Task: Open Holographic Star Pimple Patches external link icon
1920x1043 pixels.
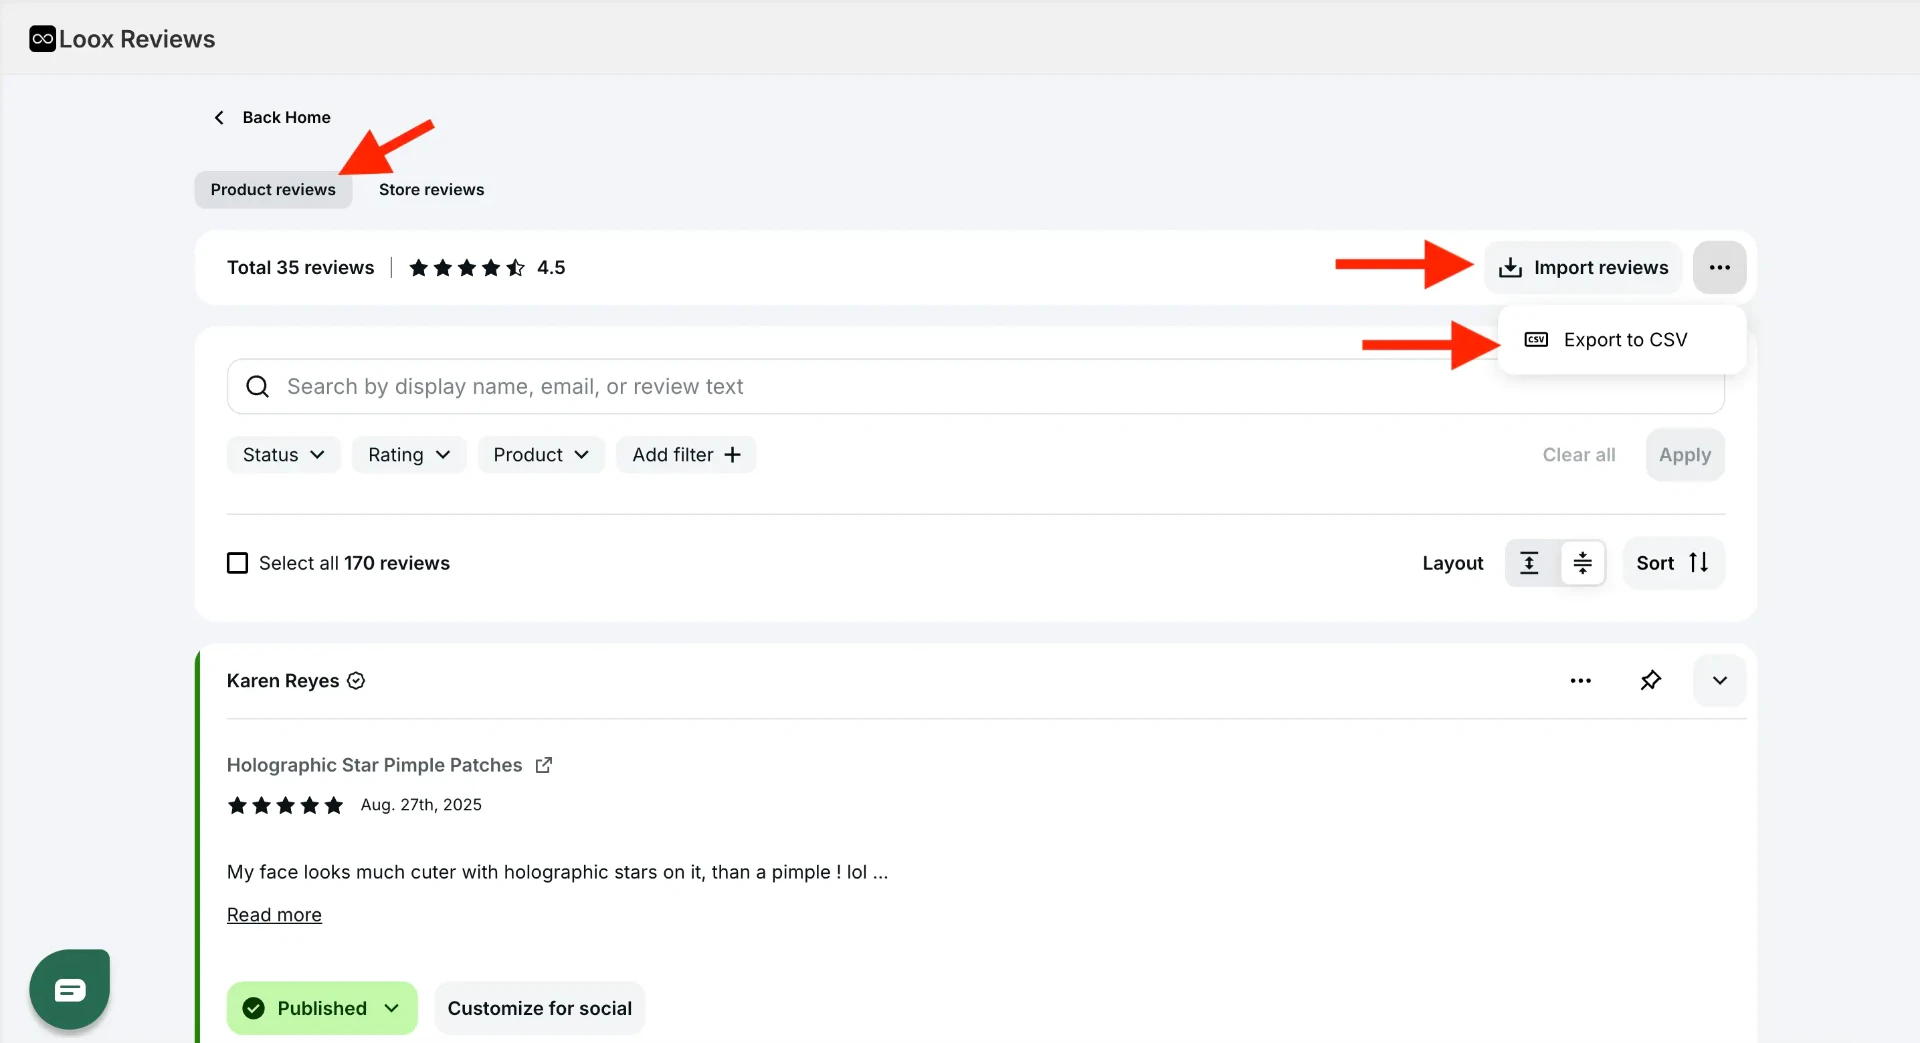Action: (544, 765)
